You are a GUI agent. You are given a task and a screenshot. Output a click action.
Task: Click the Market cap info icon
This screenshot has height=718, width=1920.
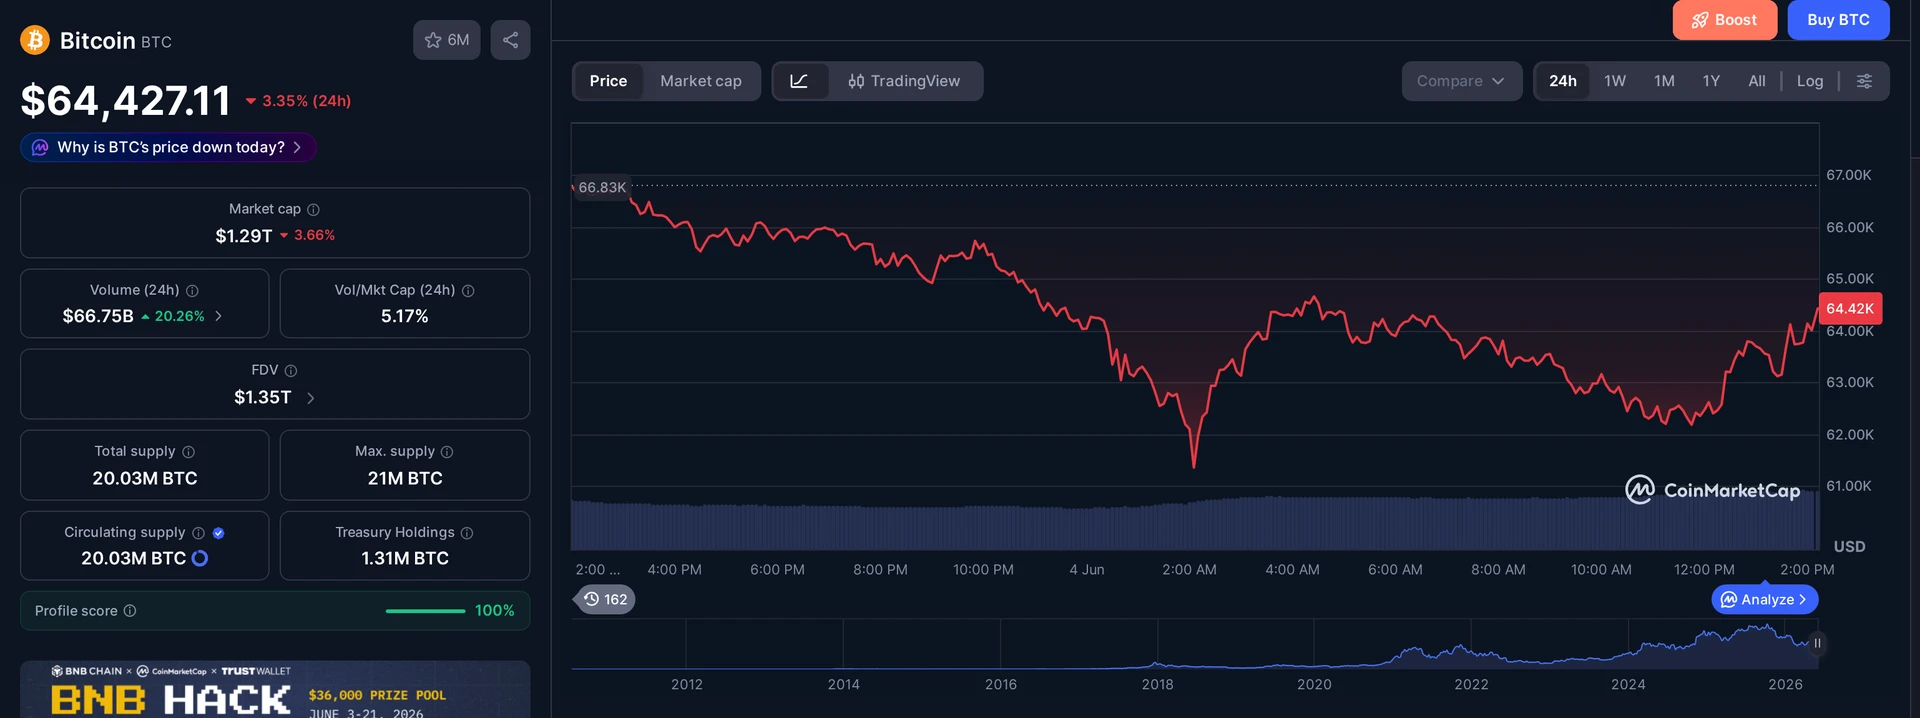(313, 209)
